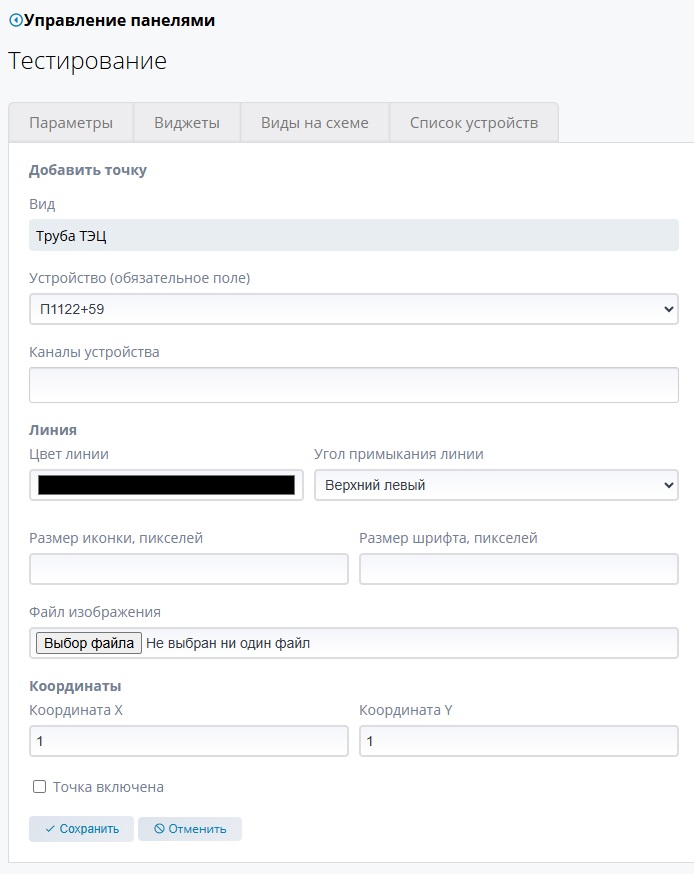
Task: Open the Виджеты tab
Action: pyautogui.click(x=187, y=123)
